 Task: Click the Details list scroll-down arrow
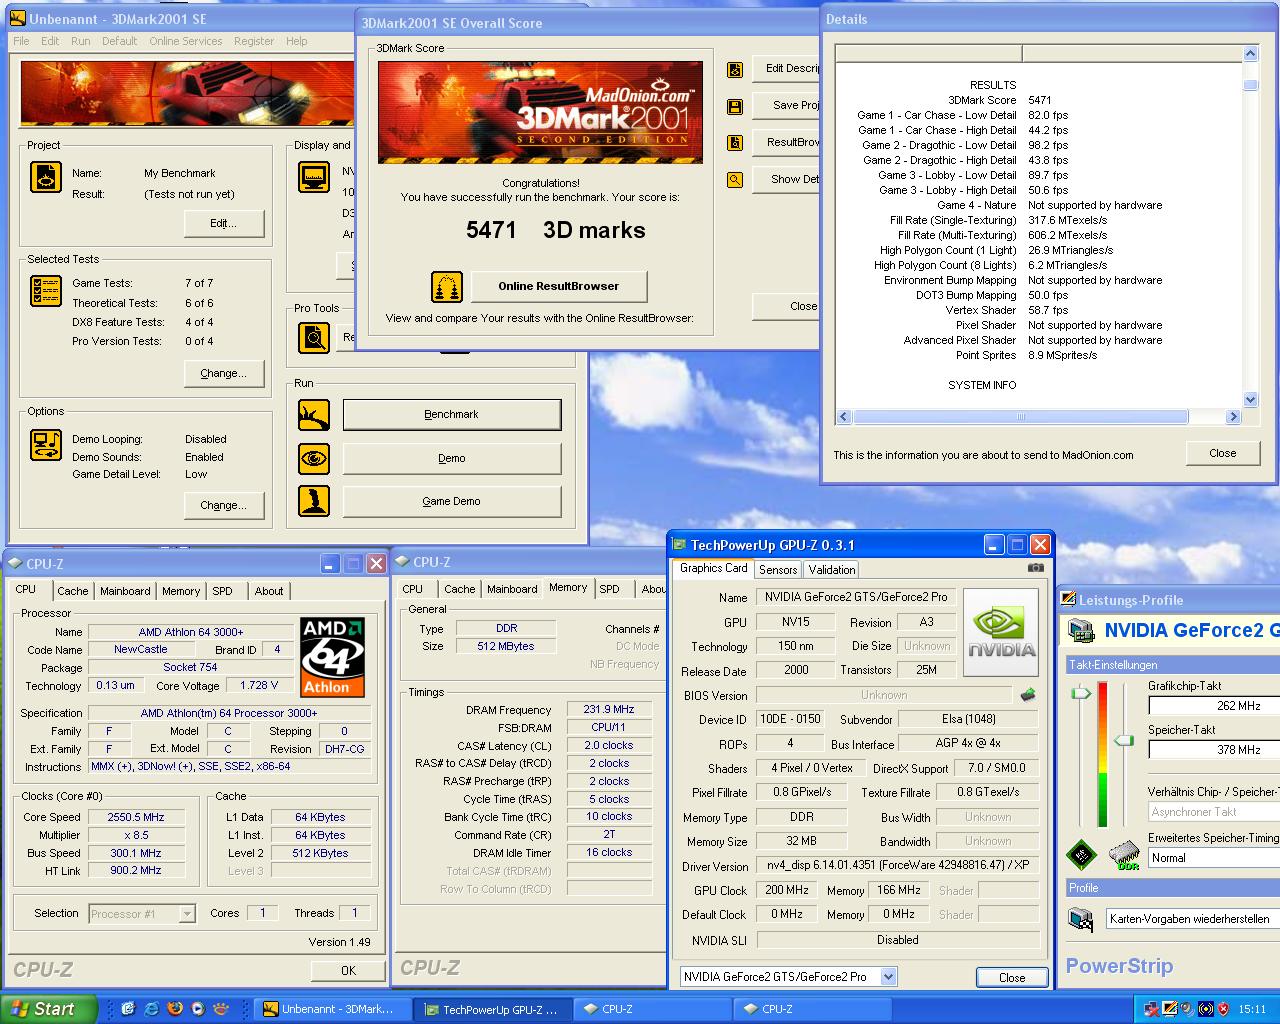pos(1250,400)
